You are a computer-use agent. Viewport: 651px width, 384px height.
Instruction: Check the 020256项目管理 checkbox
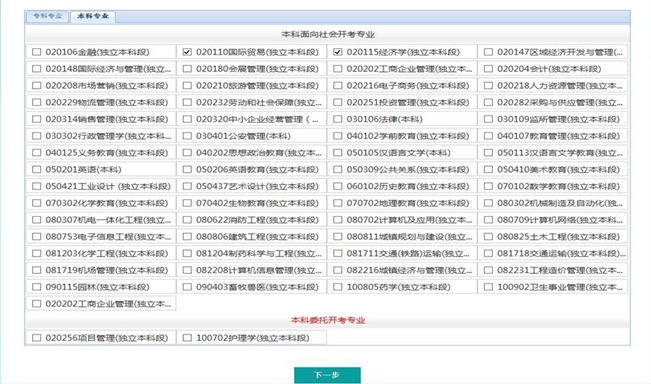click(37, 338)
